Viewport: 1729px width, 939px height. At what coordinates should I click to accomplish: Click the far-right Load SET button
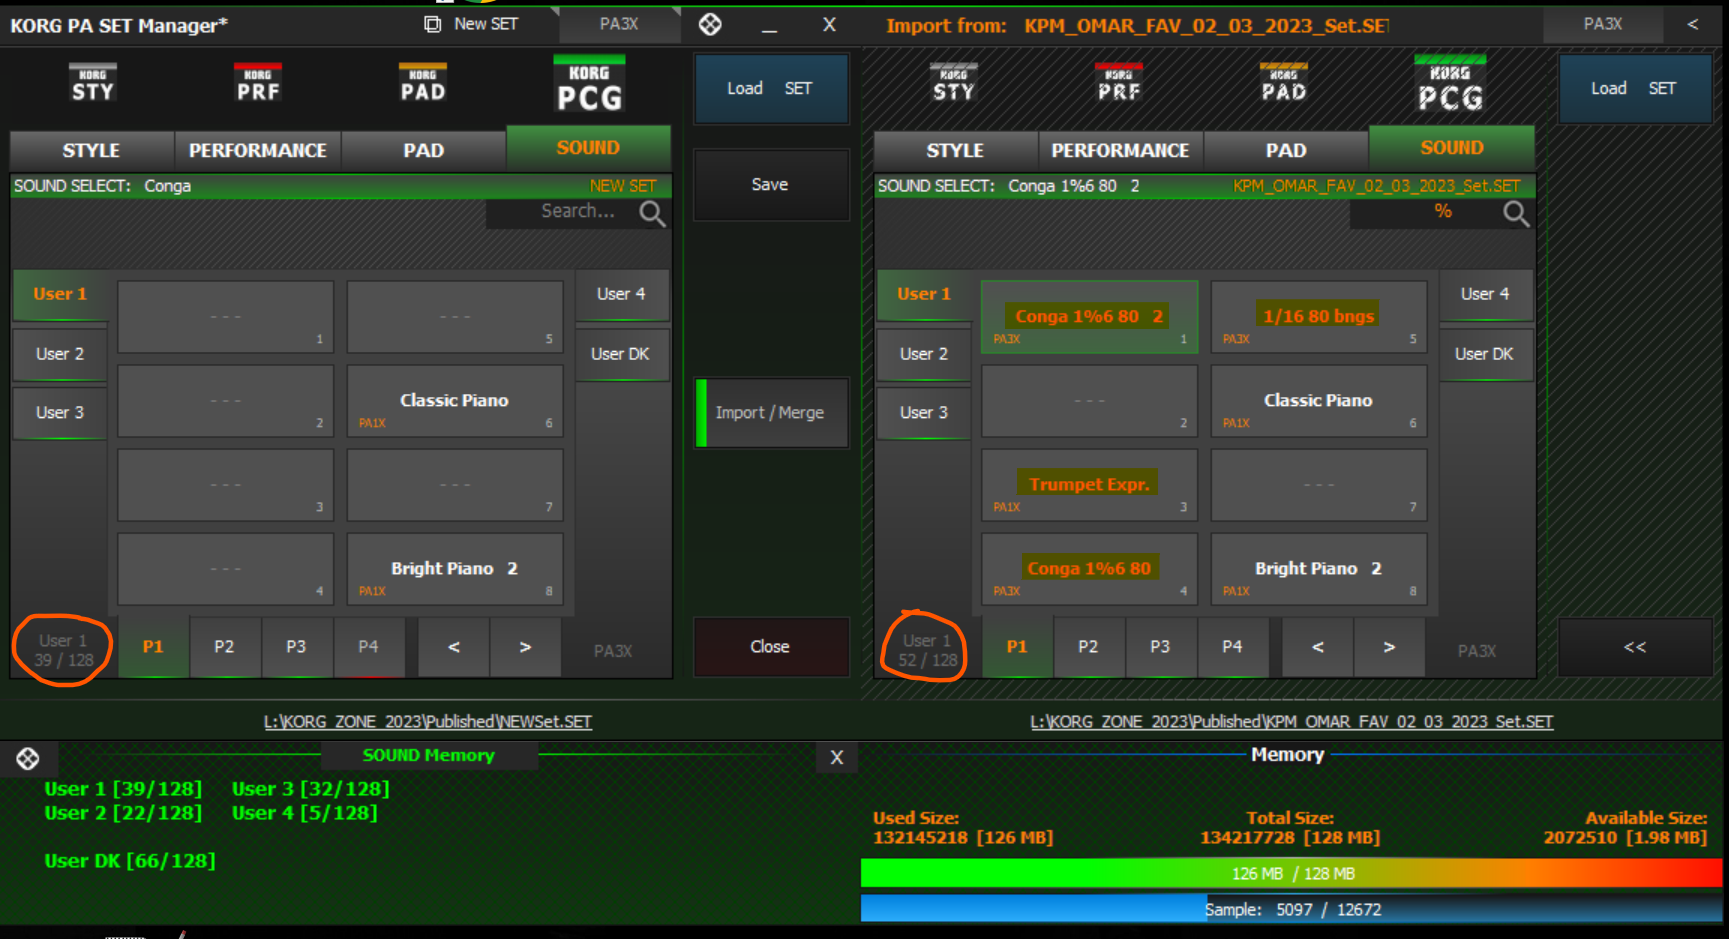coord(1635,88)
